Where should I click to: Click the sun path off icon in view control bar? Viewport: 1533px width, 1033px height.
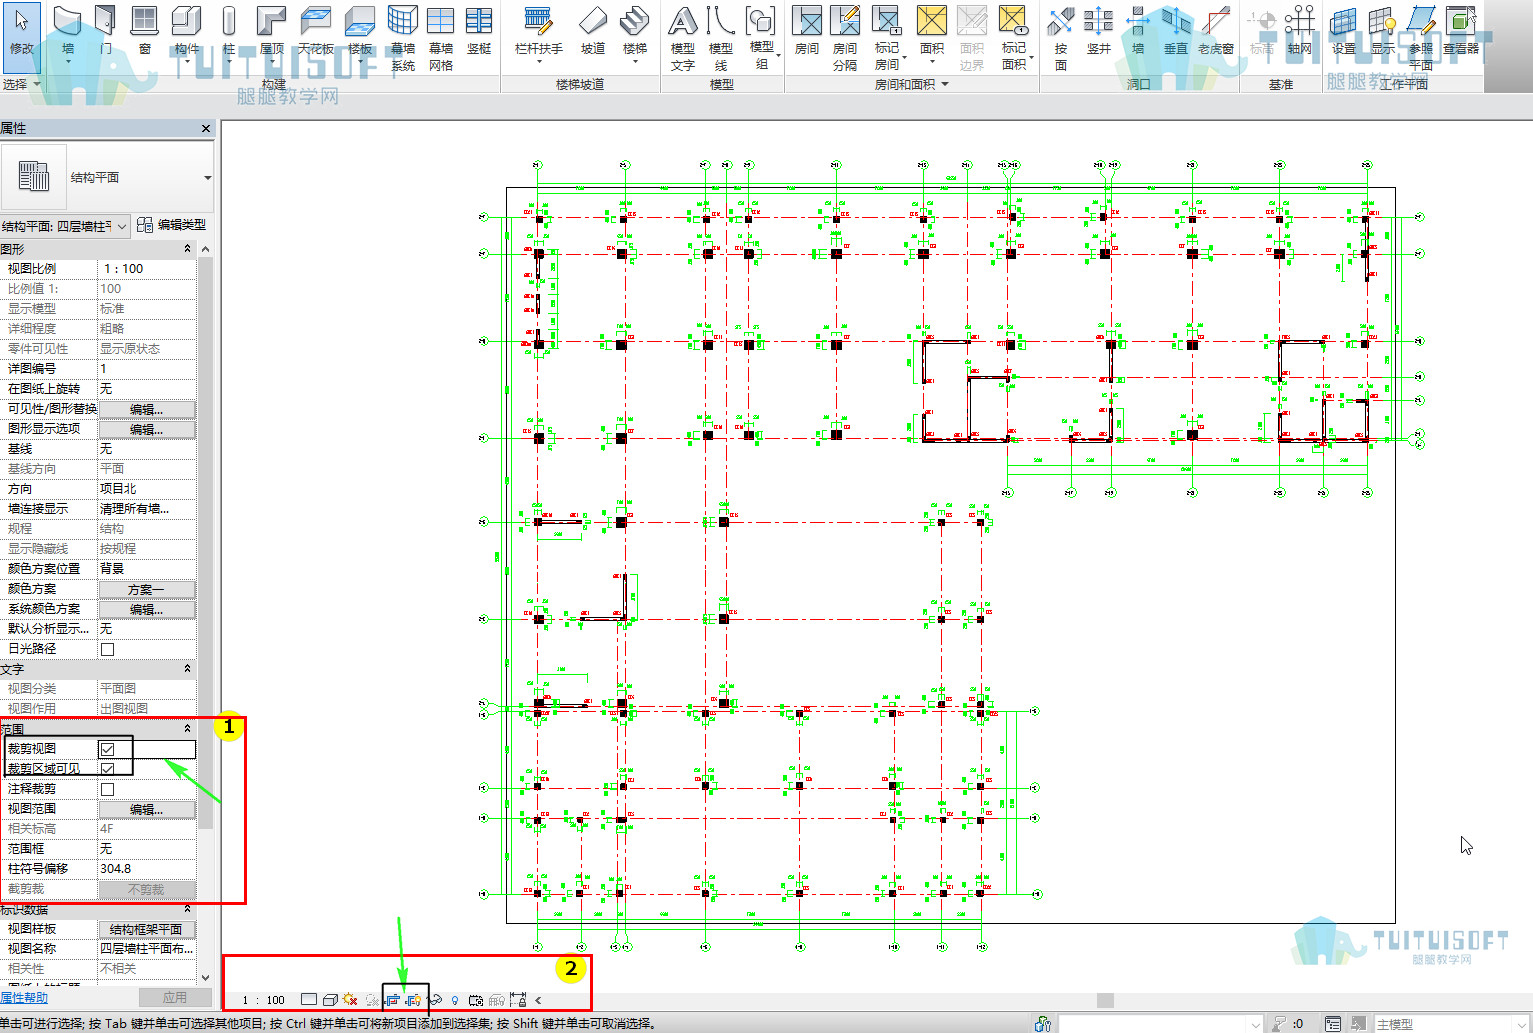(x=349, y=999)
